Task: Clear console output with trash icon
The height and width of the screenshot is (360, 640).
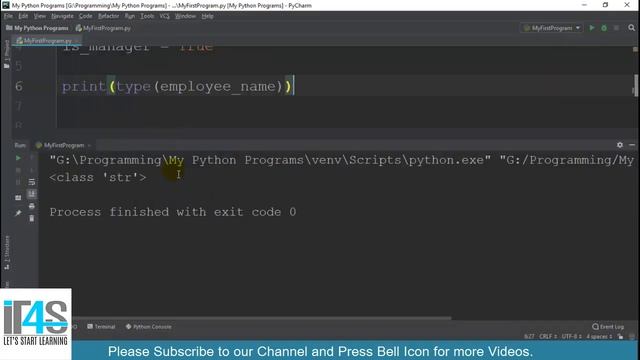Action: click(31, 218)
